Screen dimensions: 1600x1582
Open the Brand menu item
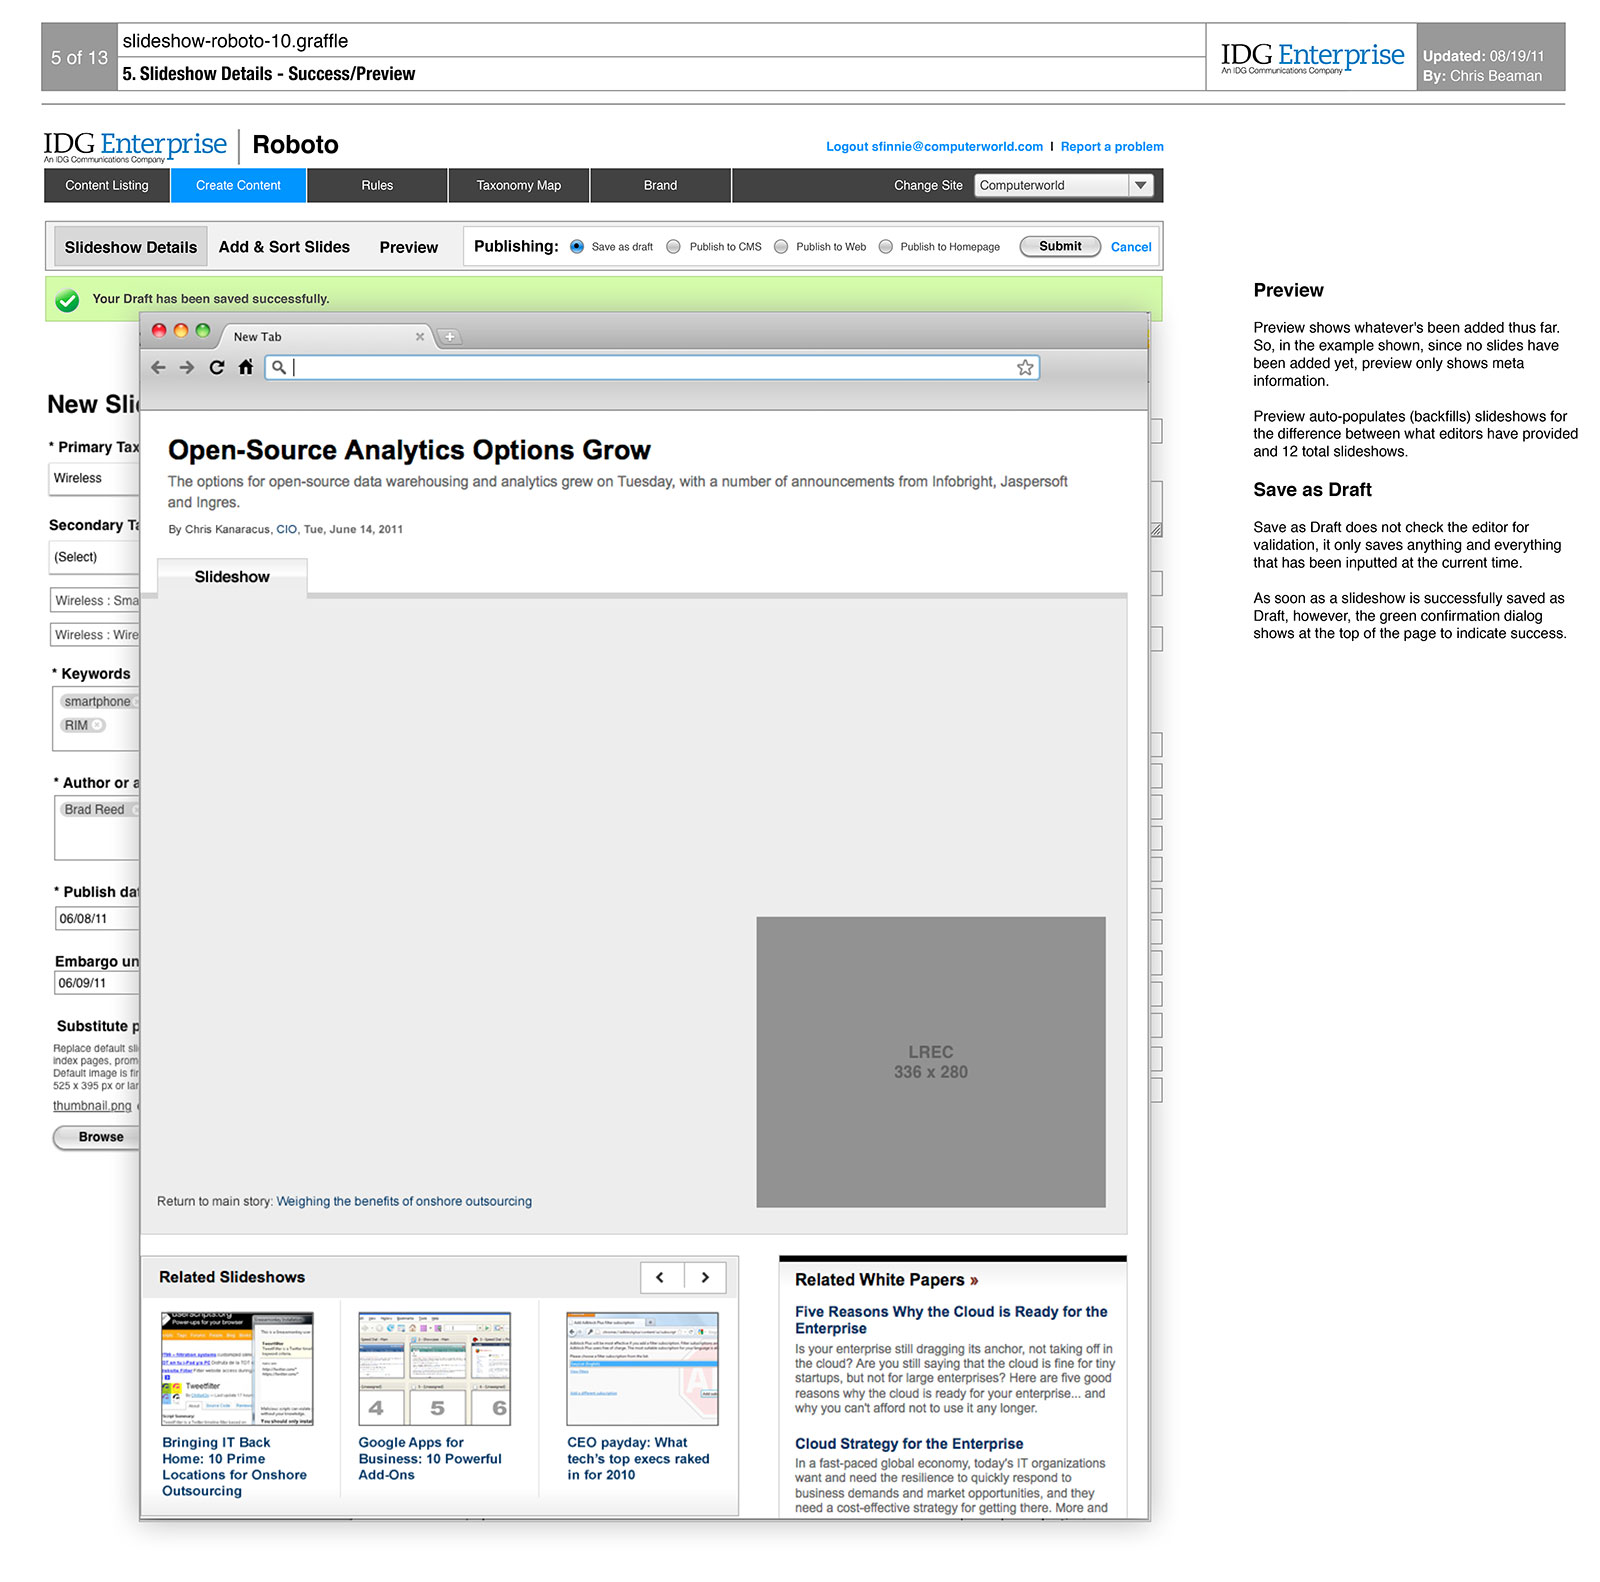point(660,186)
